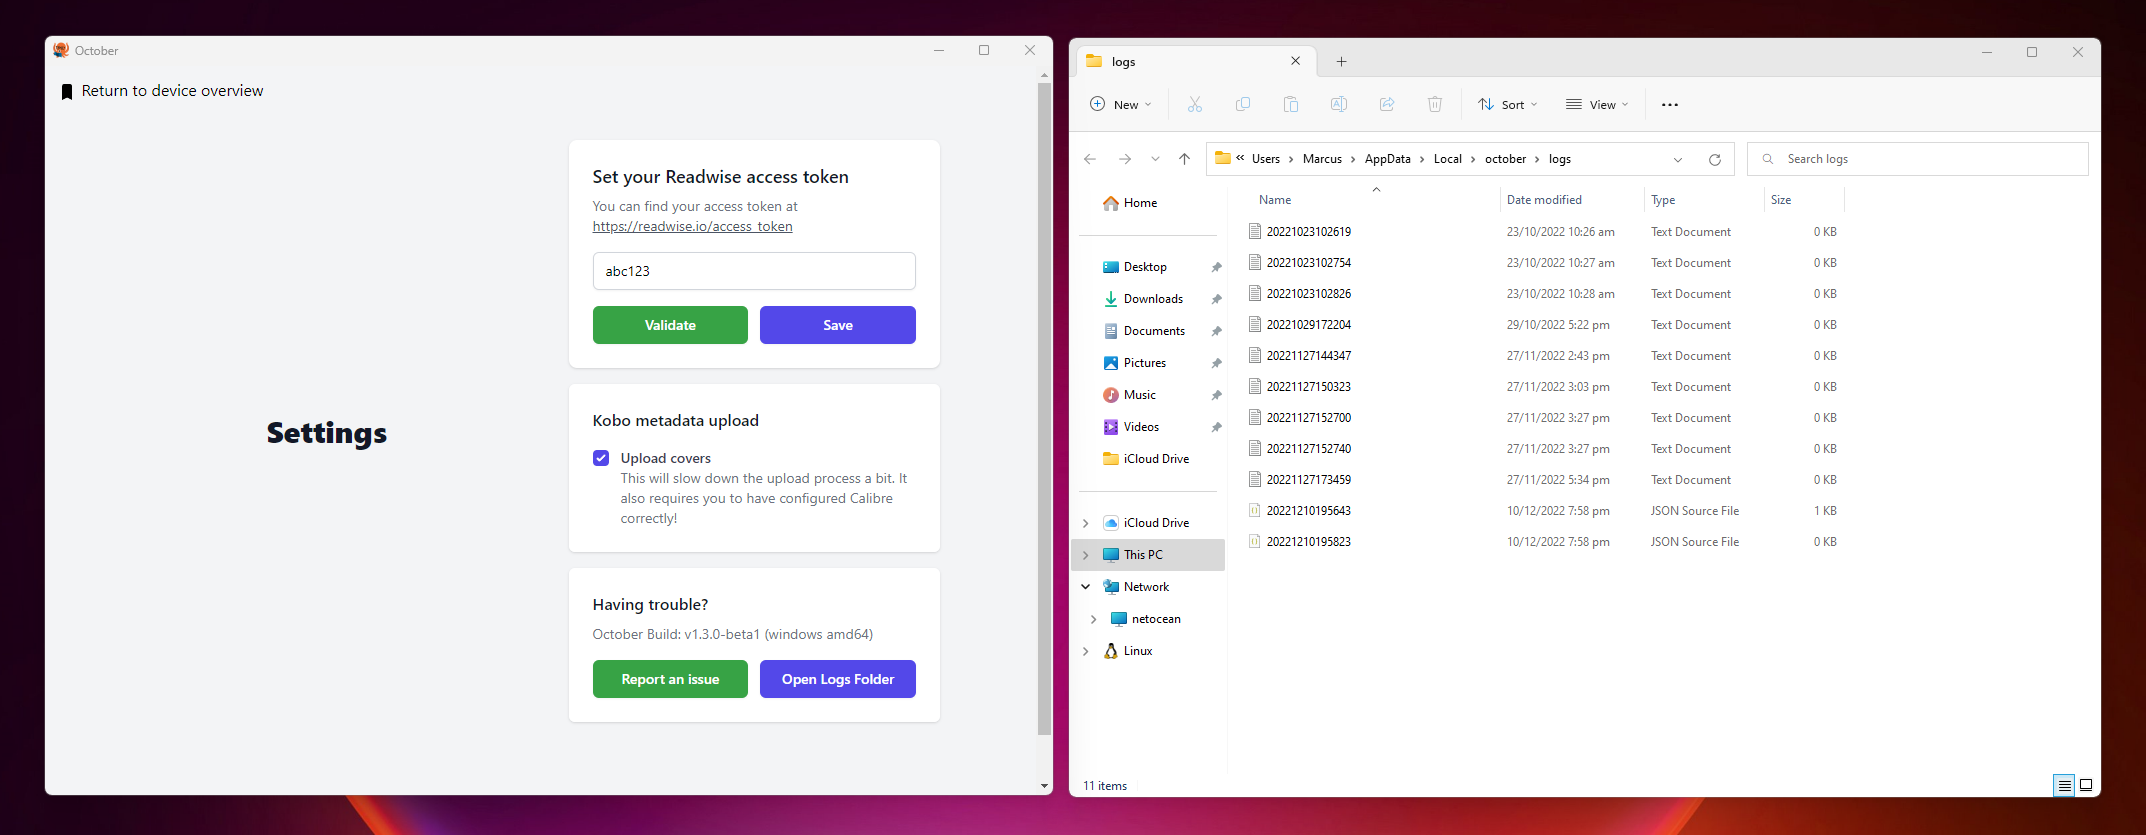Click the unpin icon next to Desktop
The image size is (2146, 835).
[x=1216, y=268]
